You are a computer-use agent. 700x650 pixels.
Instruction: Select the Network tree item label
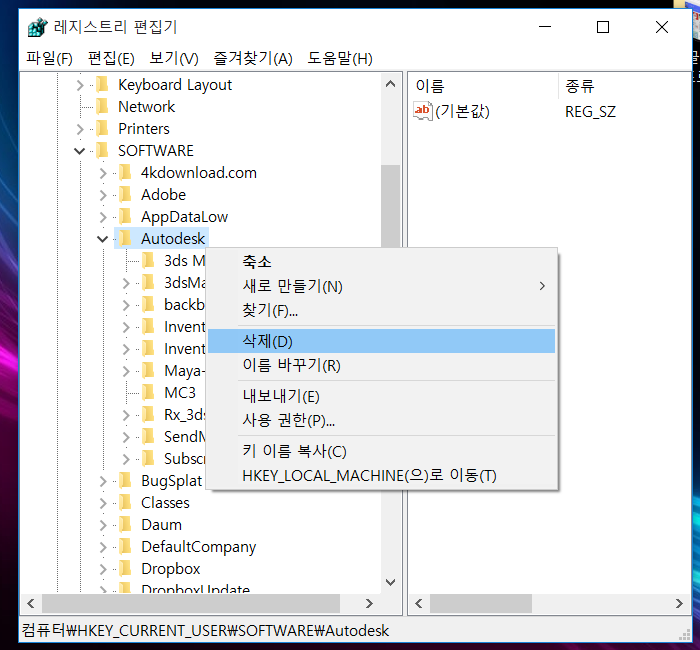pyautogui.click(x=146, y=107)
